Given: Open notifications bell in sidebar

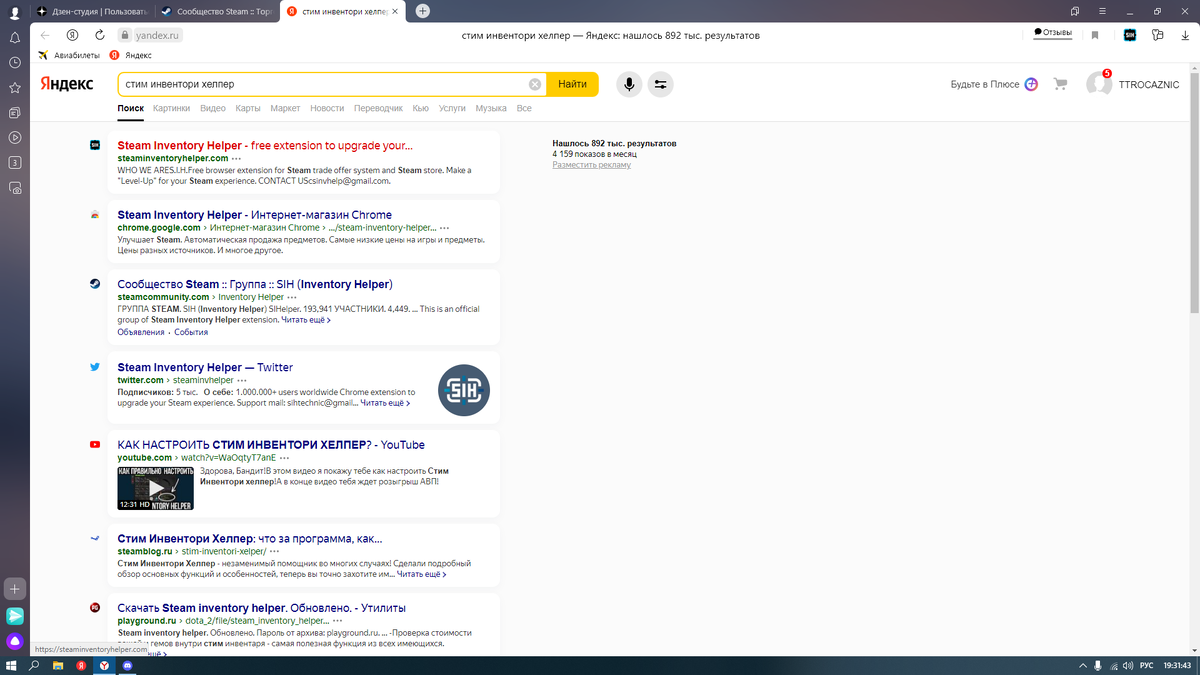Looking at the screenshot, I should [15, 37].
